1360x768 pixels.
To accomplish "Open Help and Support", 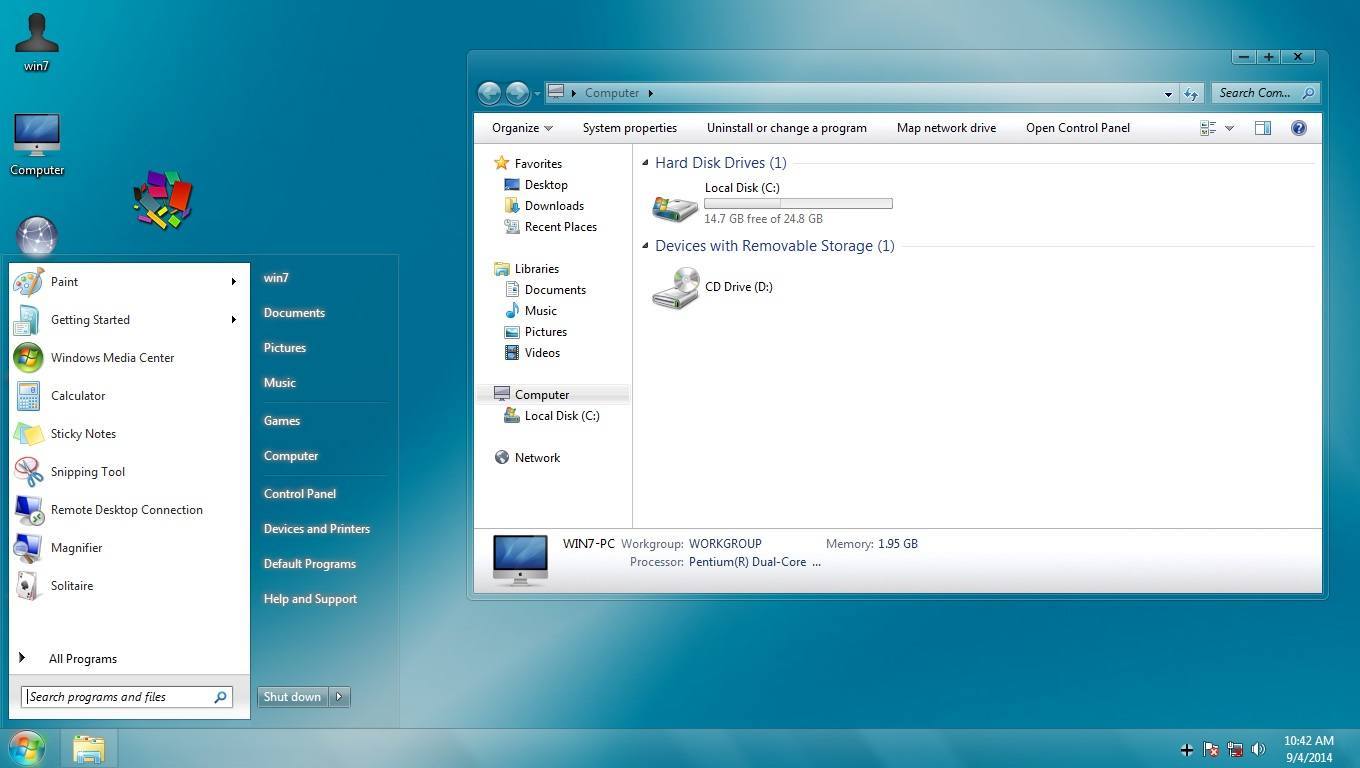I will click(310, 599).
